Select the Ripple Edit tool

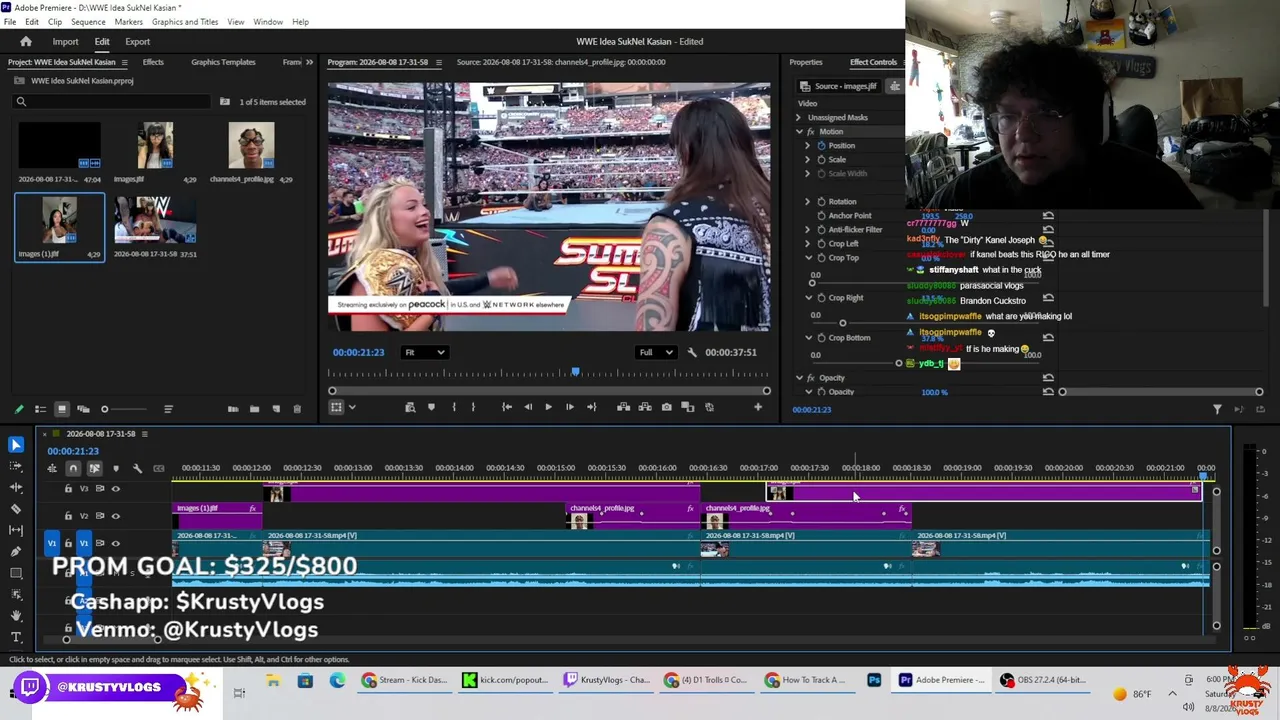(16, 487)
